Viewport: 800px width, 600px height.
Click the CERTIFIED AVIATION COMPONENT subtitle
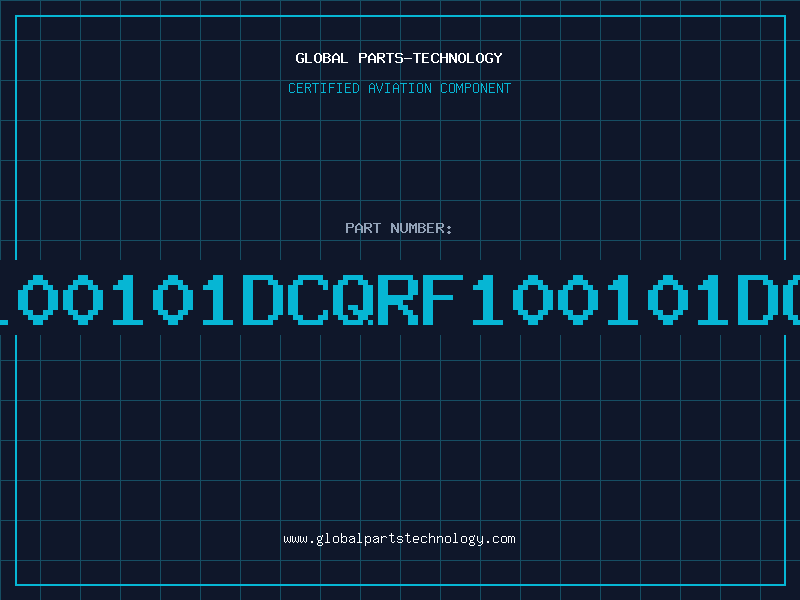pos(399,88)
